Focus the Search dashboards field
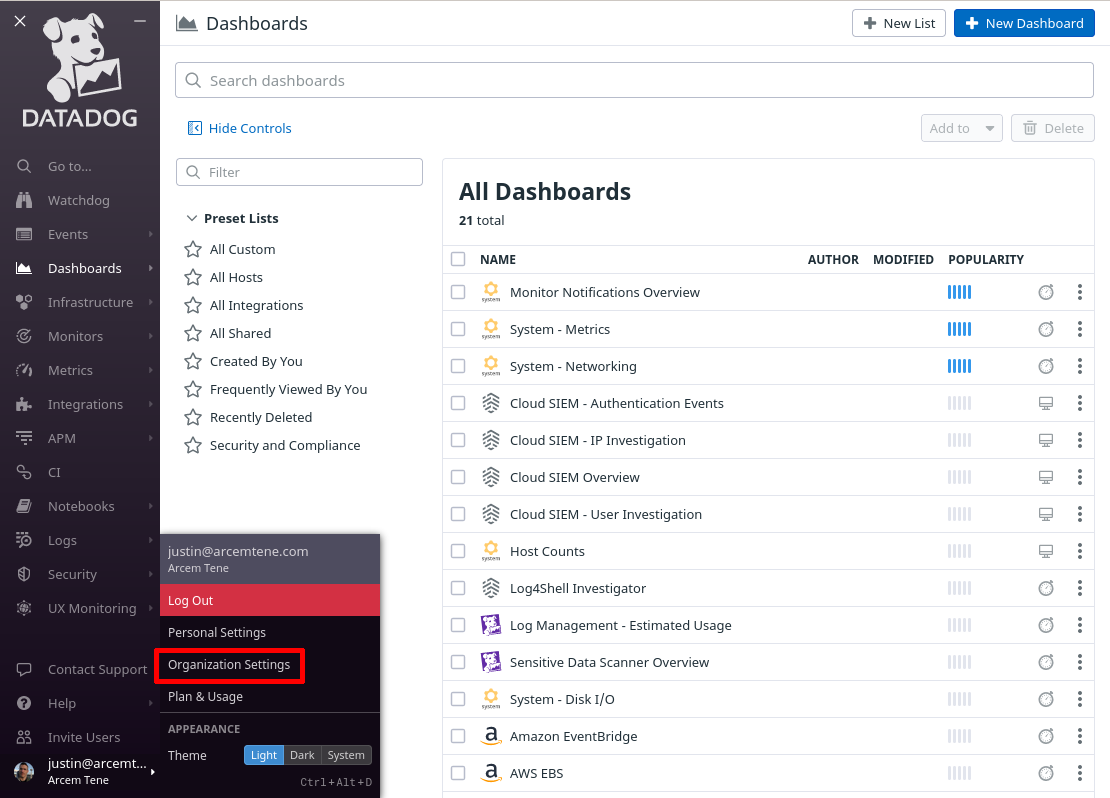Viewport: 1110px width, 798px height. tap(634, 81)
